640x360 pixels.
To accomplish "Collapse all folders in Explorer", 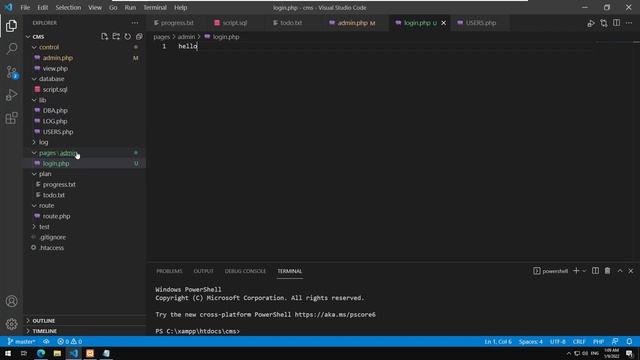I will pyautogui.click(x=139, y=37).
